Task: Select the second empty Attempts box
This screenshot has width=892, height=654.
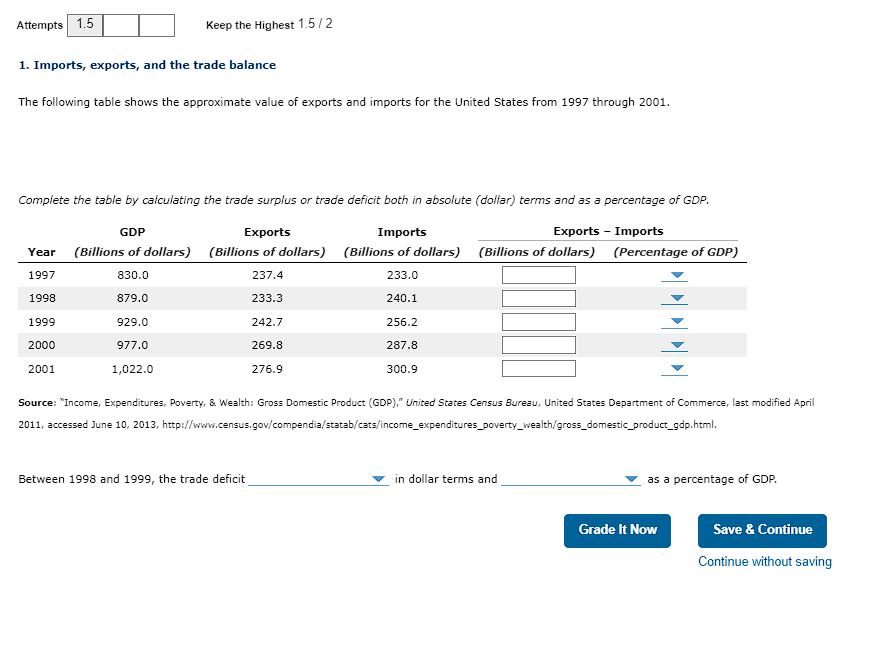Action: pyautogui.click(x=120, y=25)
